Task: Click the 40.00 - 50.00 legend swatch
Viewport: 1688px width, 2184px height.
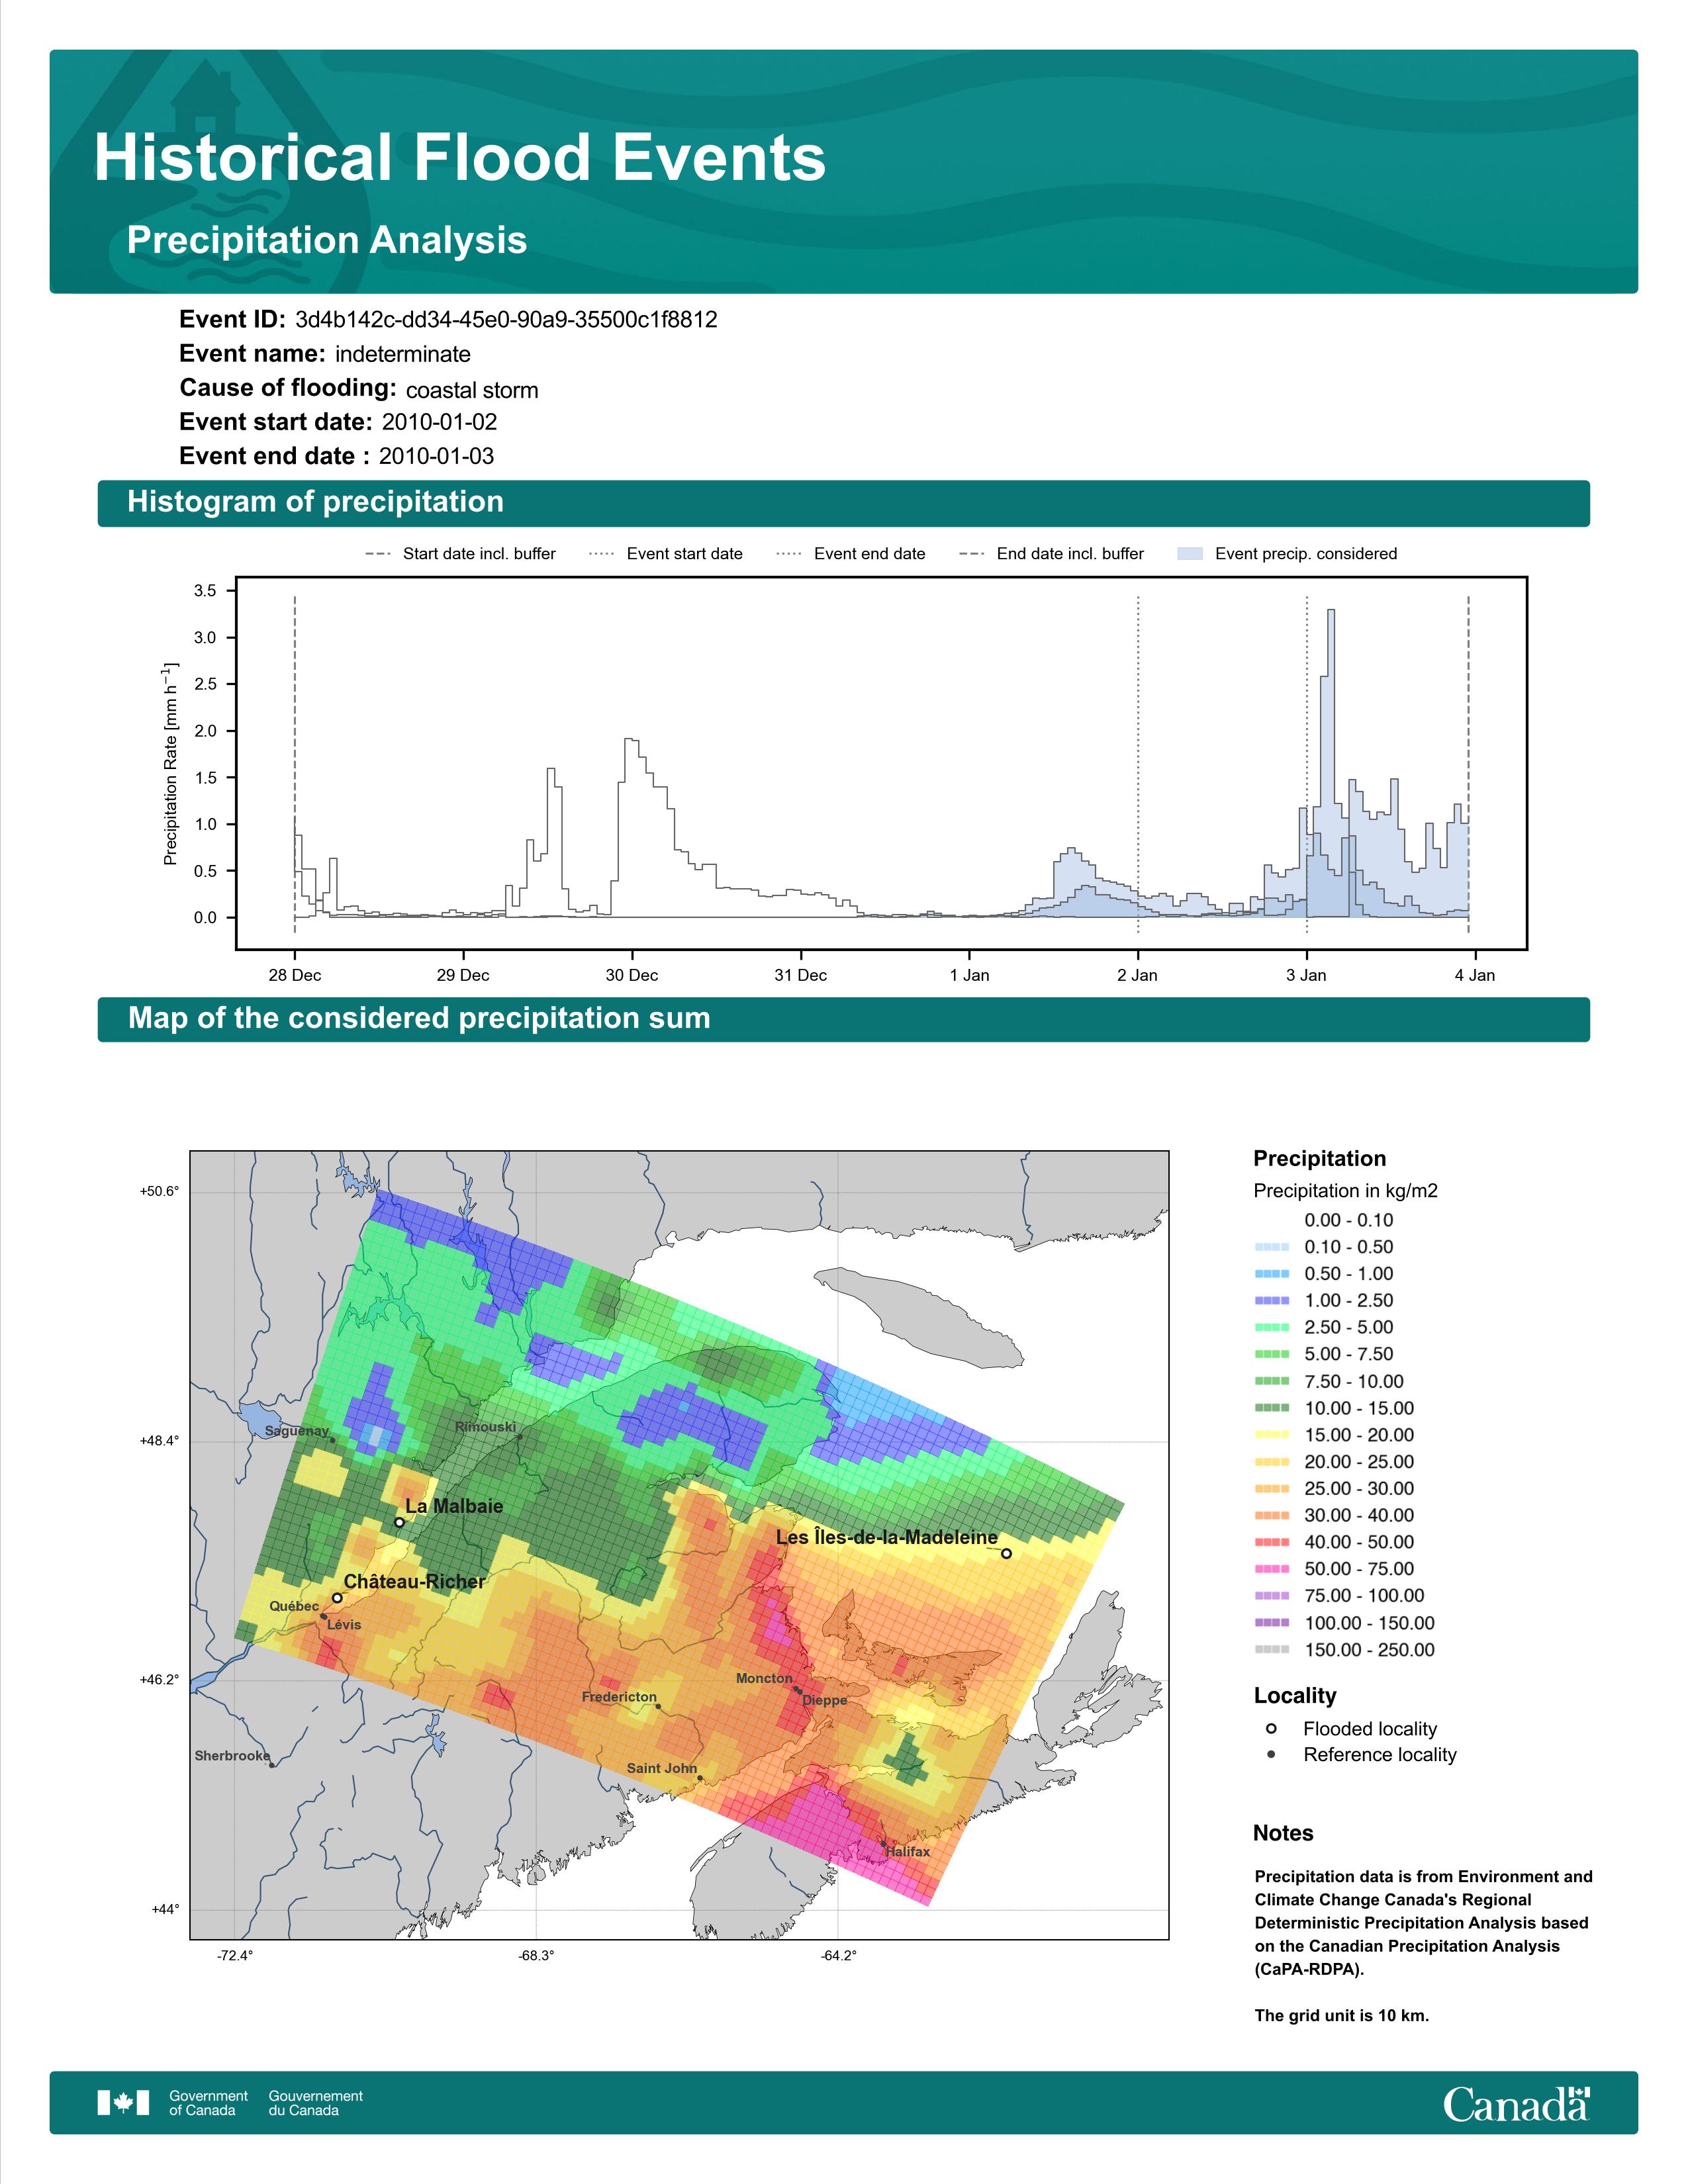Action: [x=1271, y=1542]
